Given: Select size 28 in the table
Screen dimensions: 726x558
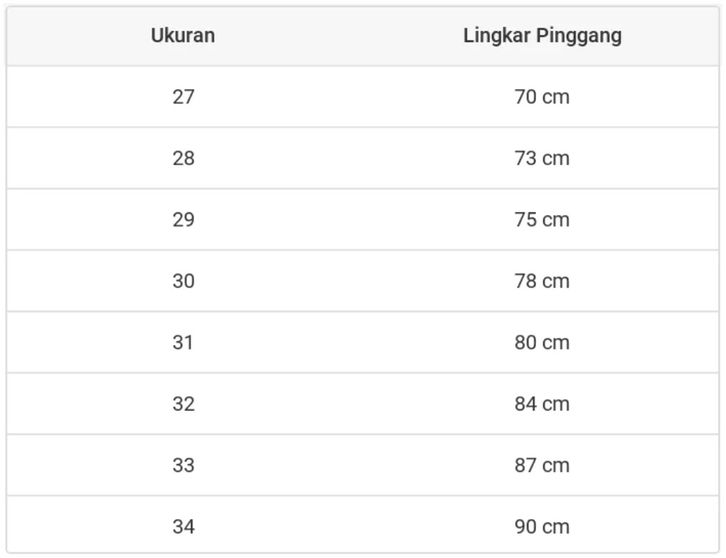Looking at the screenshot, I should tap(183, 158).
